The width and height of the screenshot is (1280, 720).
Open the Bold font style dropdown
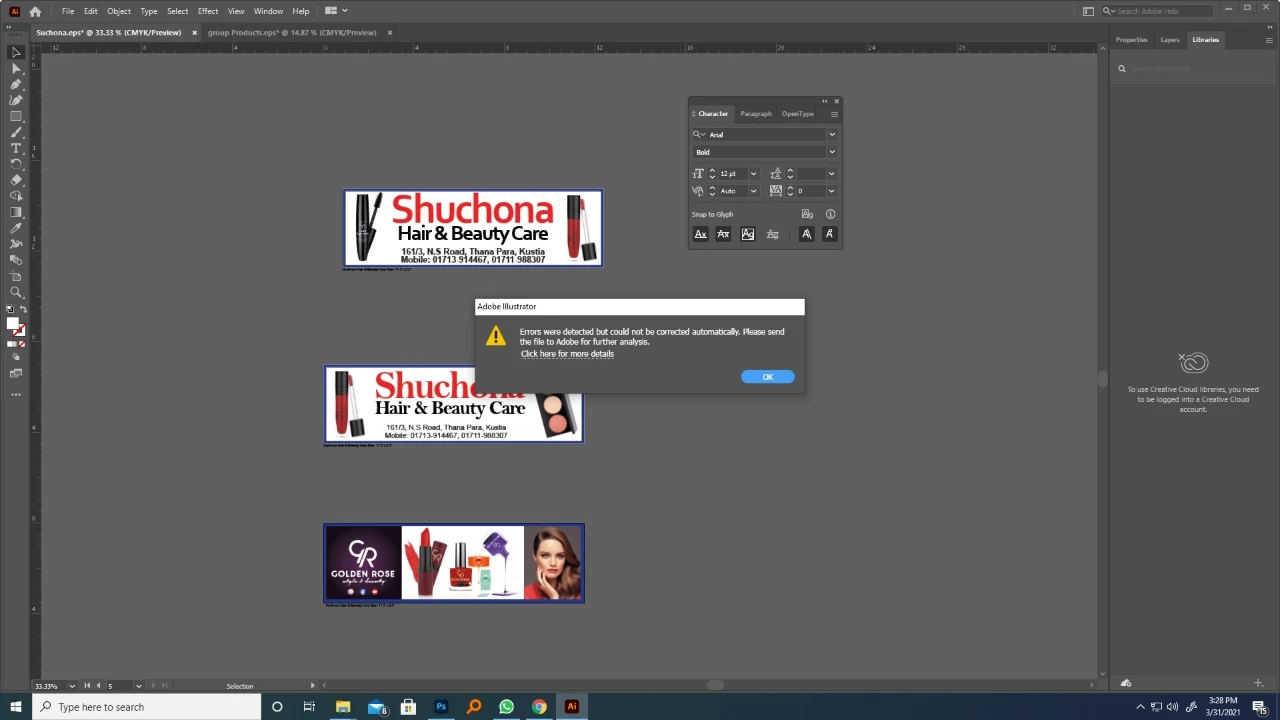point(831,152)
